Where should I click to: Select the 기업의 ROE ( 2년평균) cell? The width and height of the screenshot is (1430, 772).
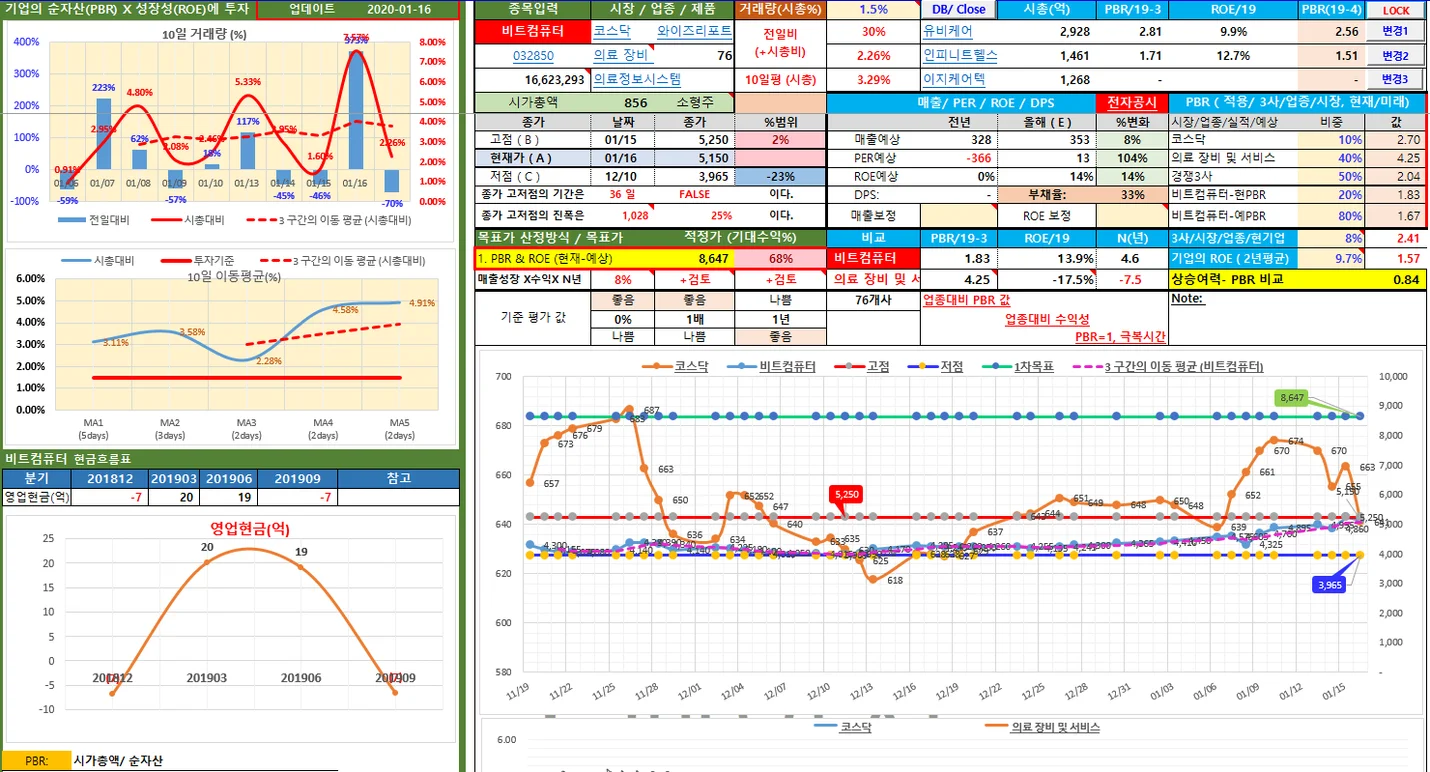coord(1232,259)
